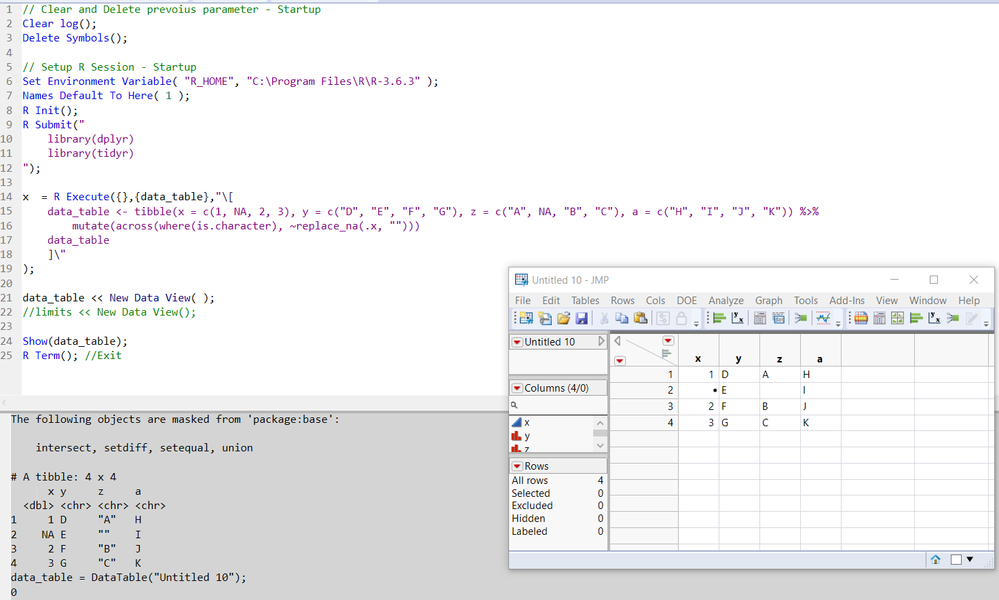Screen dimensions: 999x600
Task: Click the Save icon in JMP toolbar
Action: click(x=581, y=319)
